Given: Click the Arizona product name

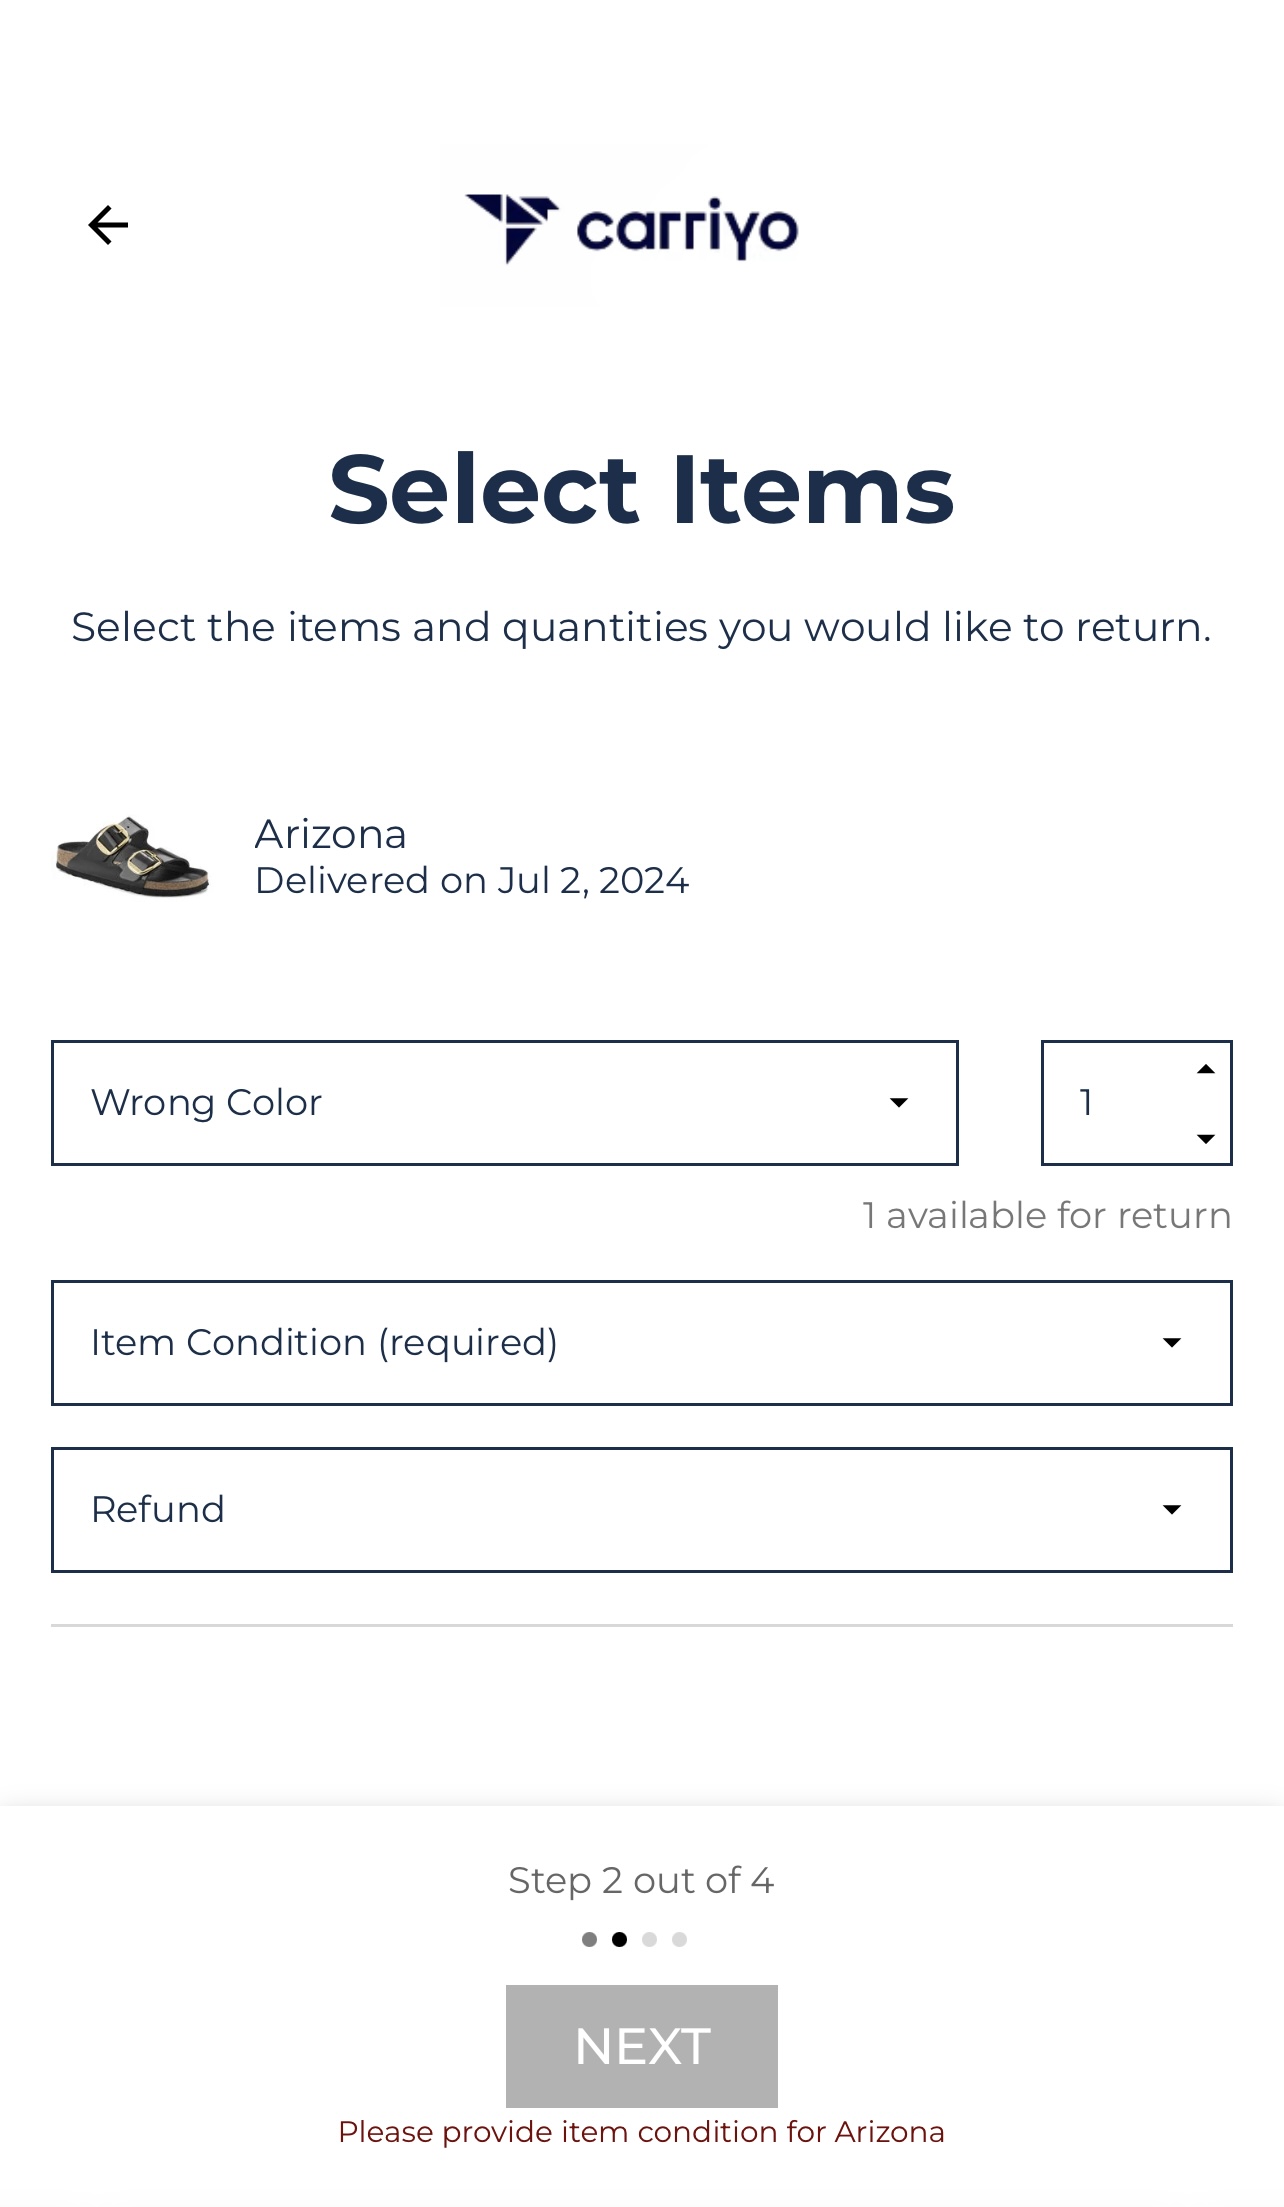Looking at the screenshot, I should coord(331,834).
